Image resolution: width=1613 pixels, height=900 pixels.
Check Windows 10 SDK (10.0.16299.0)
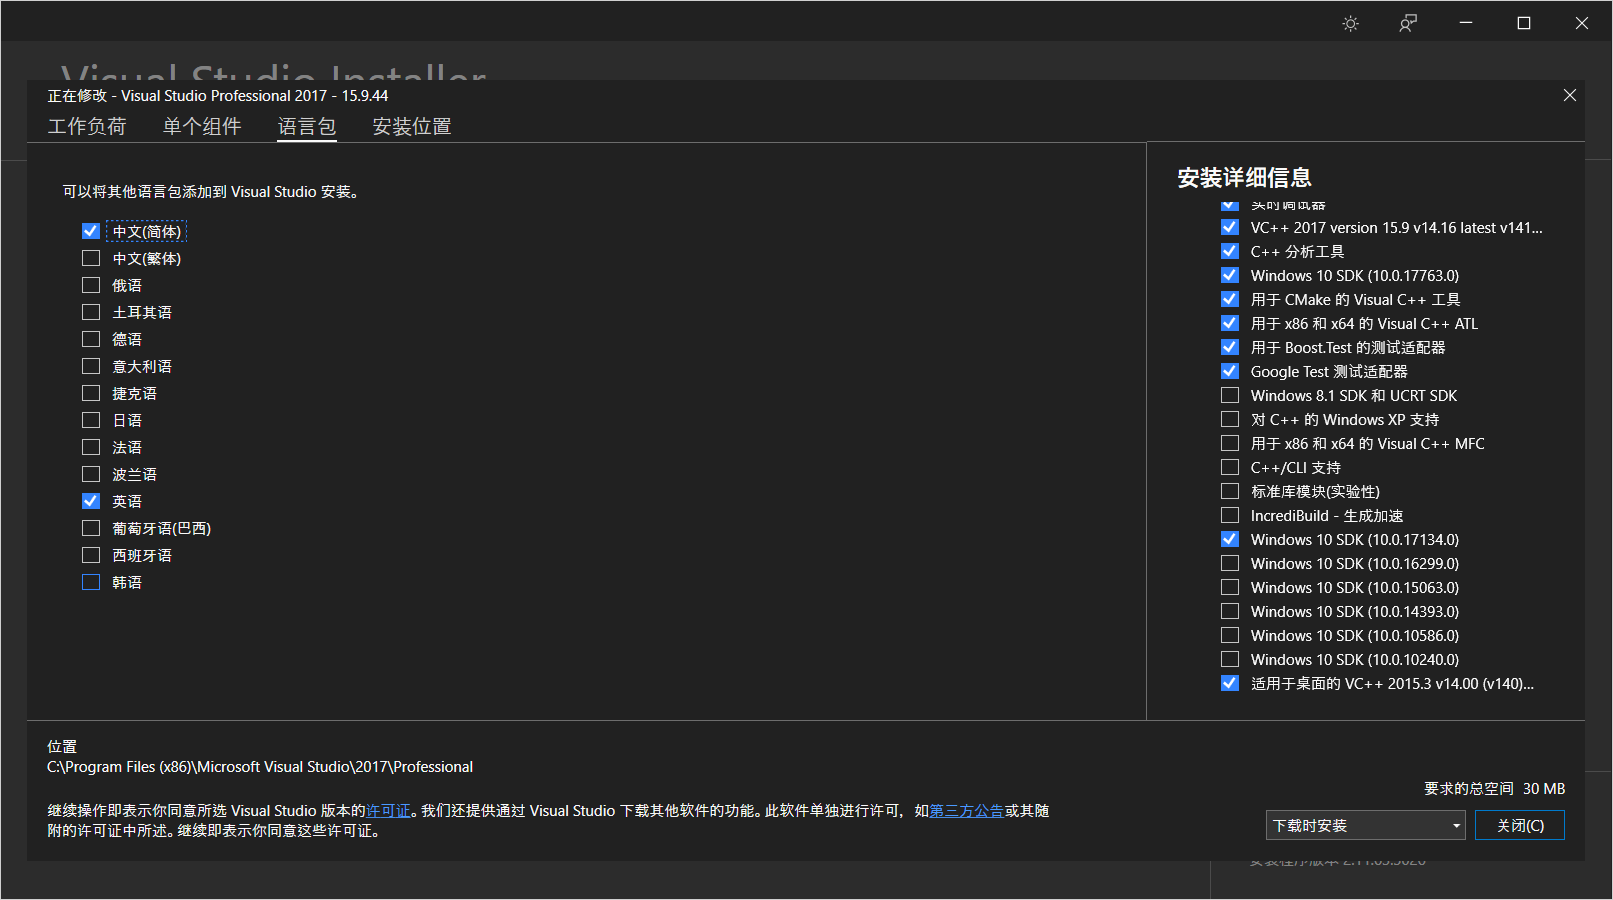1230,563
